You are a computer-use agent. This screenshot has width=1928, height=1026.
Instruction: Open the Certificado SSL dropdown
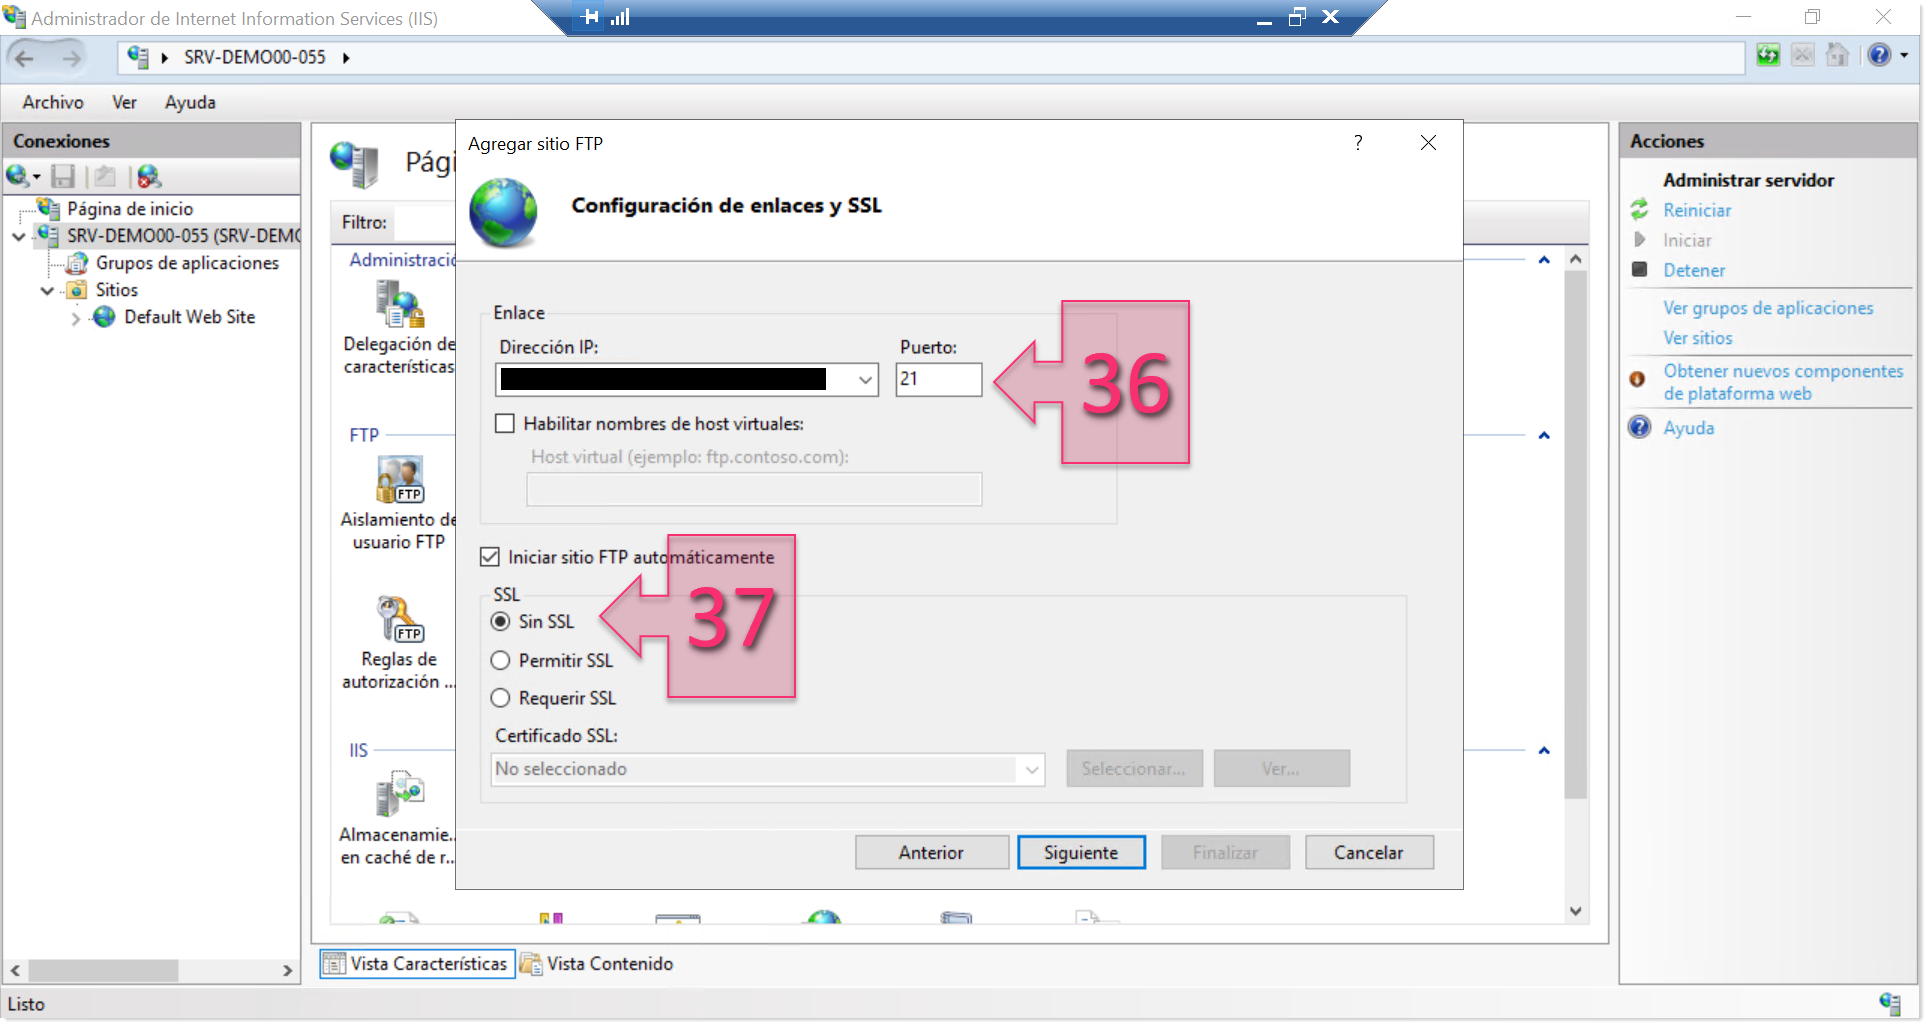(1032, 769)
